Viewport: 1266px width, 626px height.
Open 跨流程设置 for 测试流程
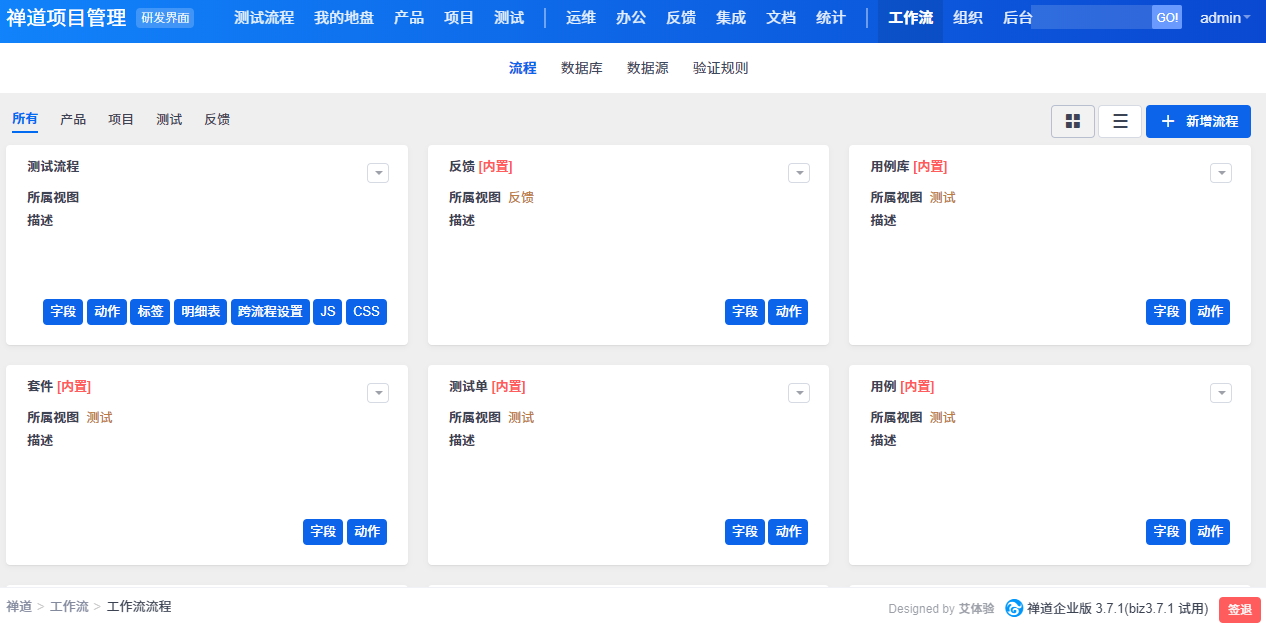tap(270, 311)
